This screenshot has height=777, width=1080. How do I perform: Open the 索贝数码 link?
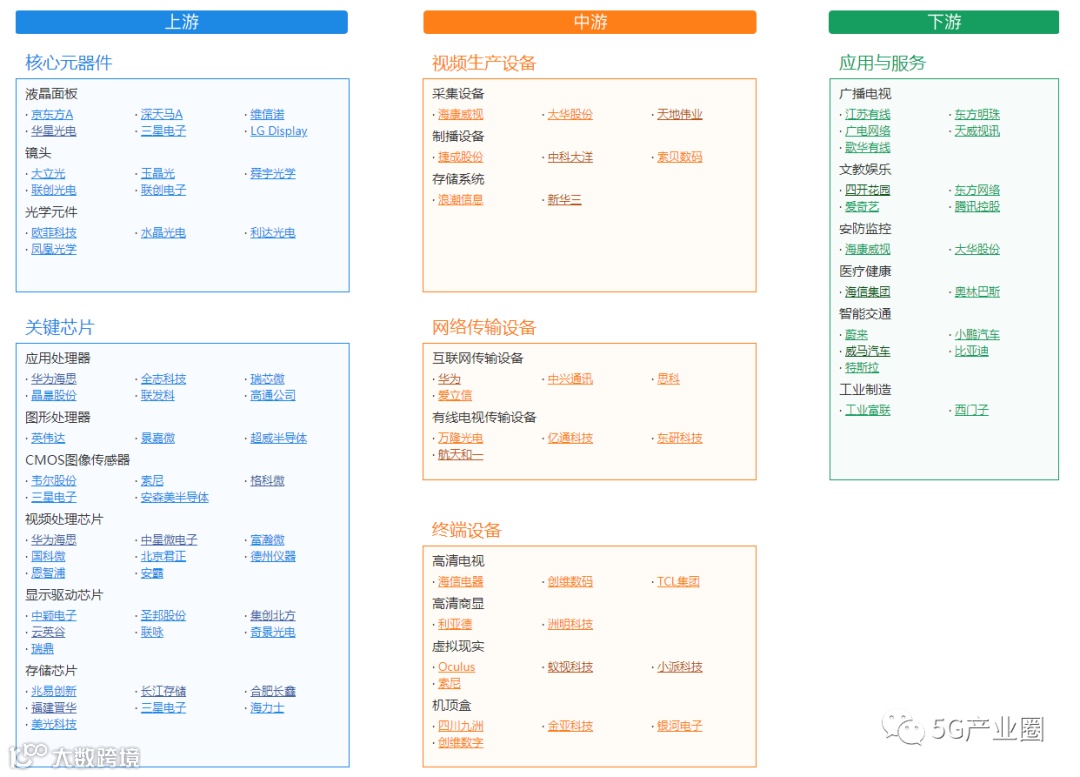[x=679, y=157]
